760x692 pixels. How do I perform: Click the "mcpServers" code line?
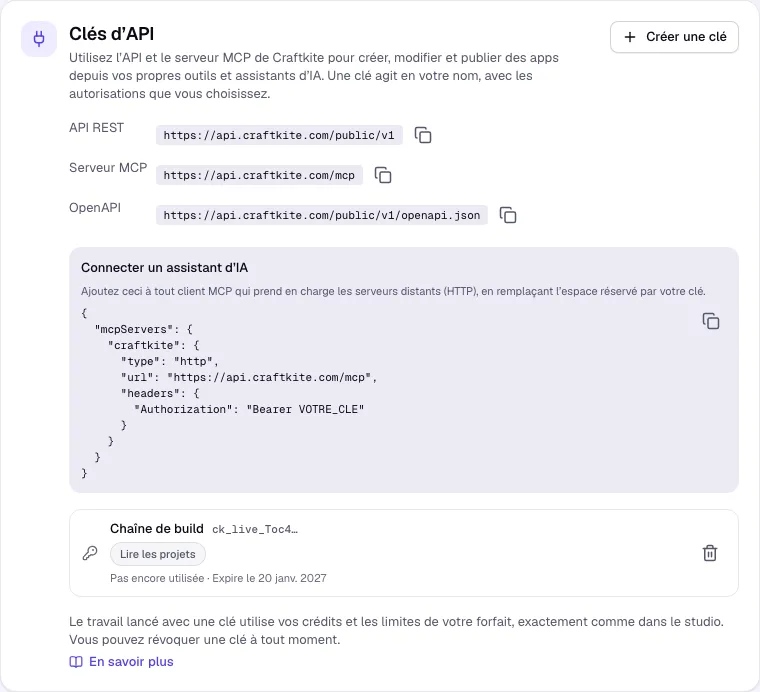[x=143, y=330]
